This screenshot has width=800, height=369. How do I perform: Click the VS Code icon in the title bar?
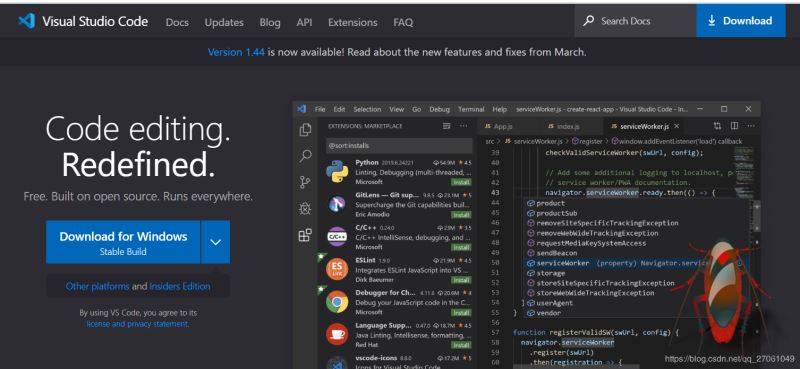click(x=302, y=109)
